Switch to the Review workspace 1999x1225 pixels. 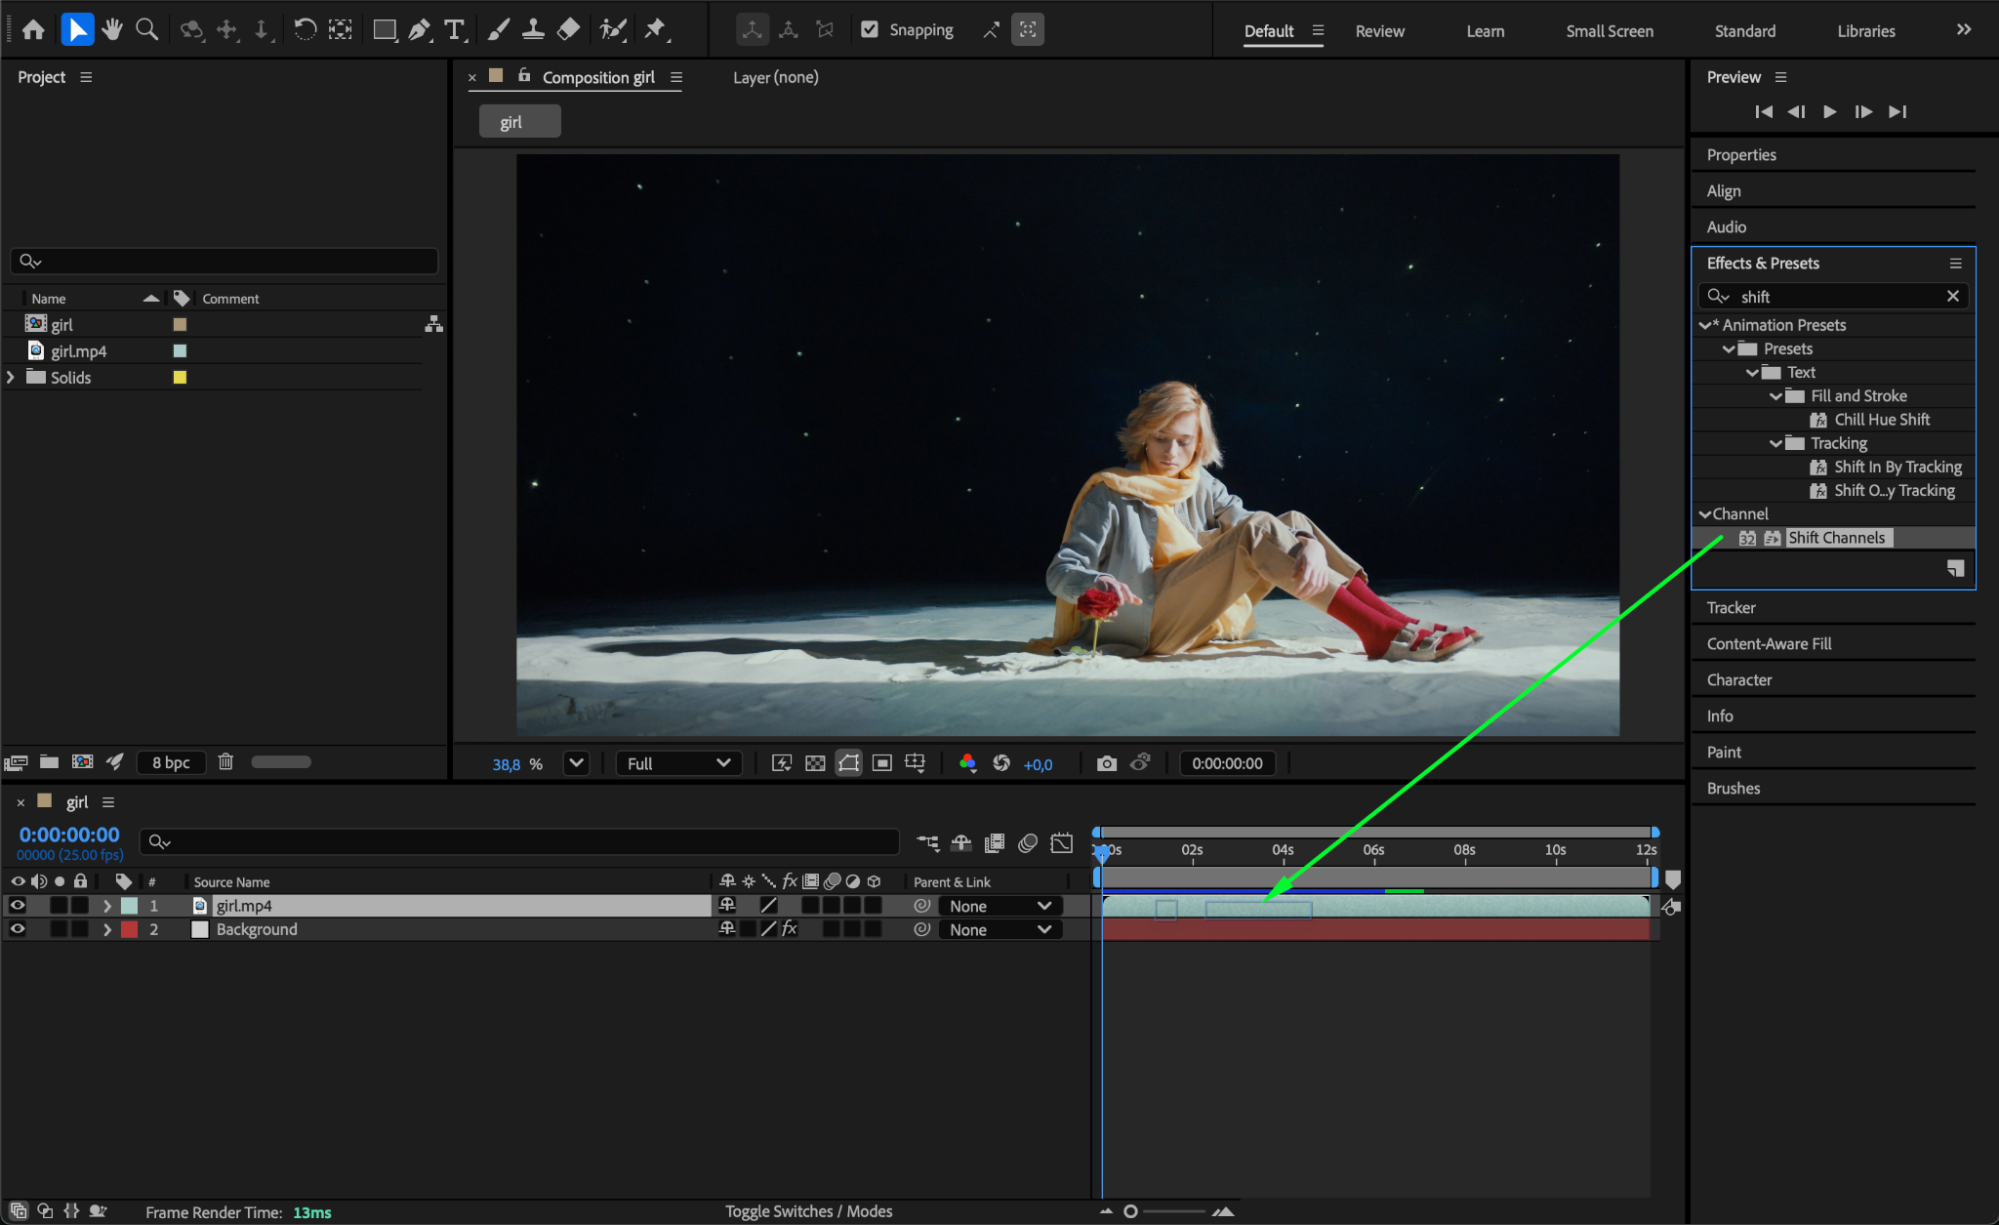click(x=1379, y=31)
